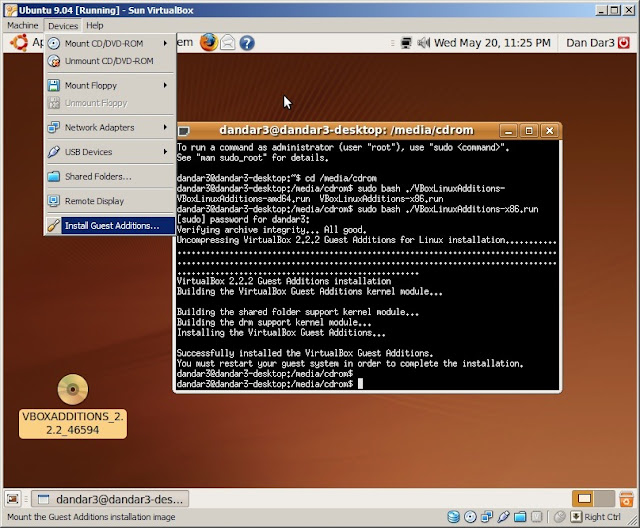The width and height of the screenshot is (640, 528).
Task: Click the Mount Floppy diskette icon
Action: pos(53,85)
